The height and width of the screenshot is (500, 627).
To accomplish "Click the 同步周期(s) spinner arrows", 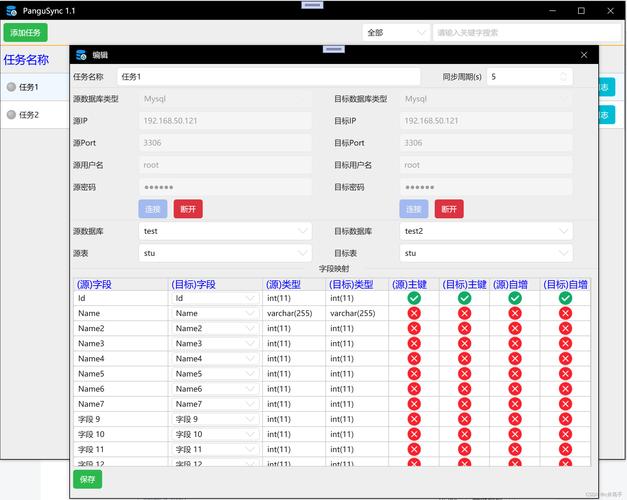I will pyautogui.click(x=563, y=76).
